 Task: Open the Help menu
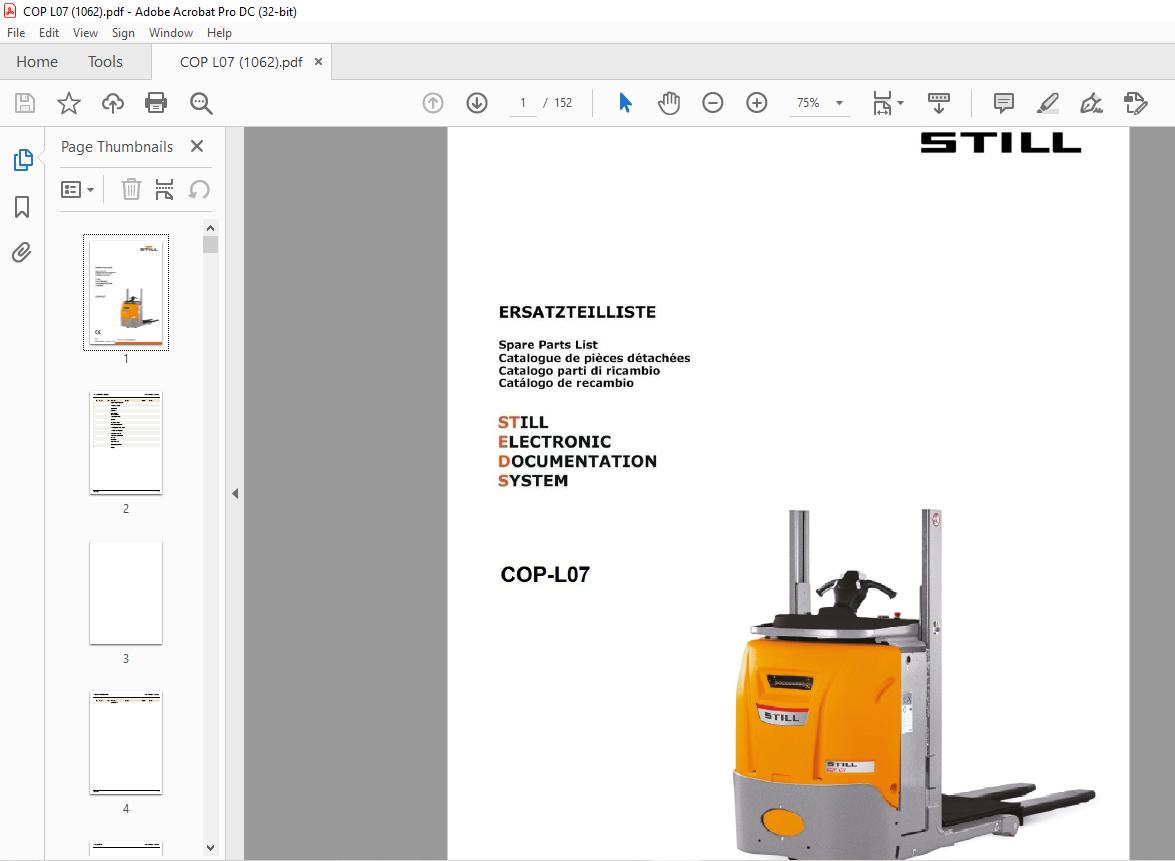tap(219, 33)
